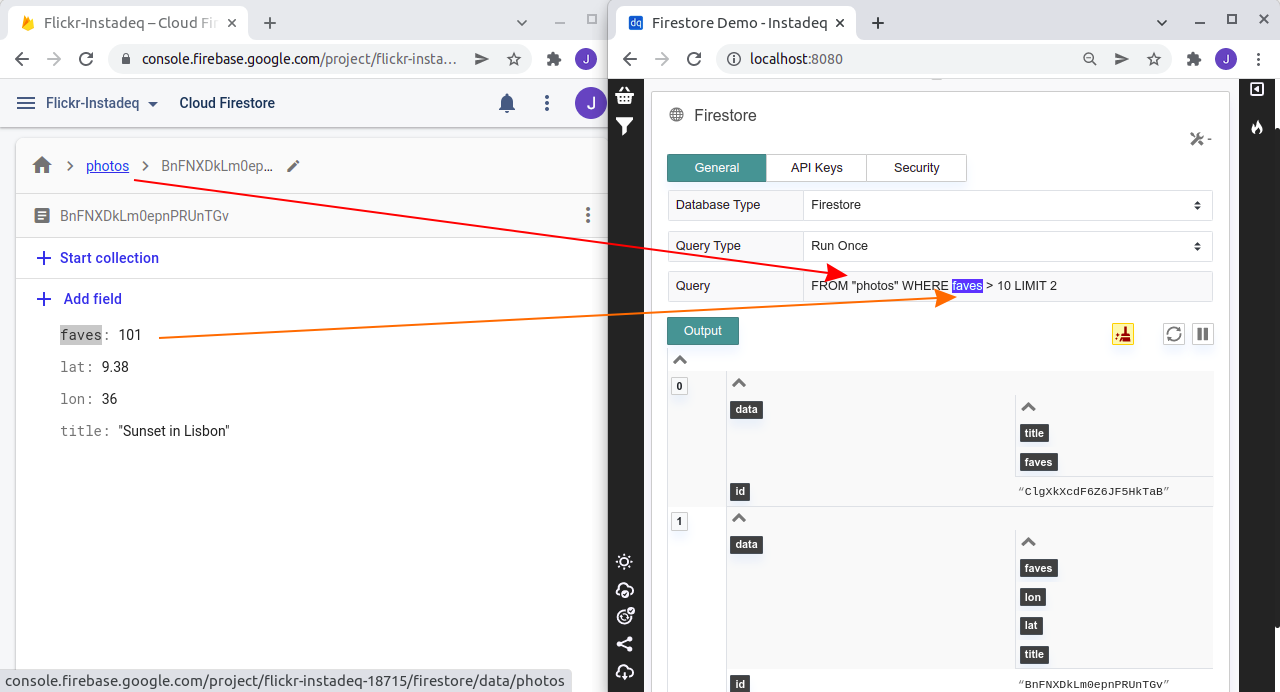Open the wrench tools menu on the Firestore card
Image resolution: width=1280 pixels, height=692 pixels.
(x=1200, y=139)
